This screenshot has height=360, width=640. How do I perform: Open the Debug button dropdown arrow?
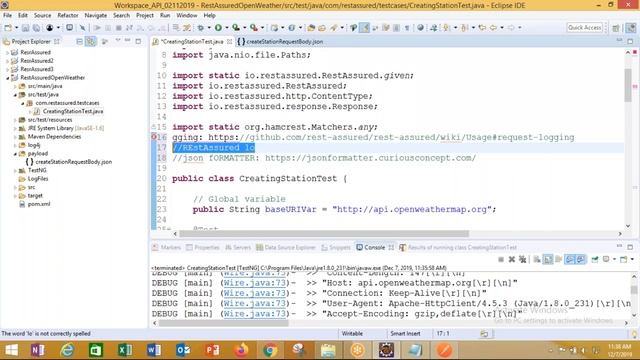coord(209,28)
